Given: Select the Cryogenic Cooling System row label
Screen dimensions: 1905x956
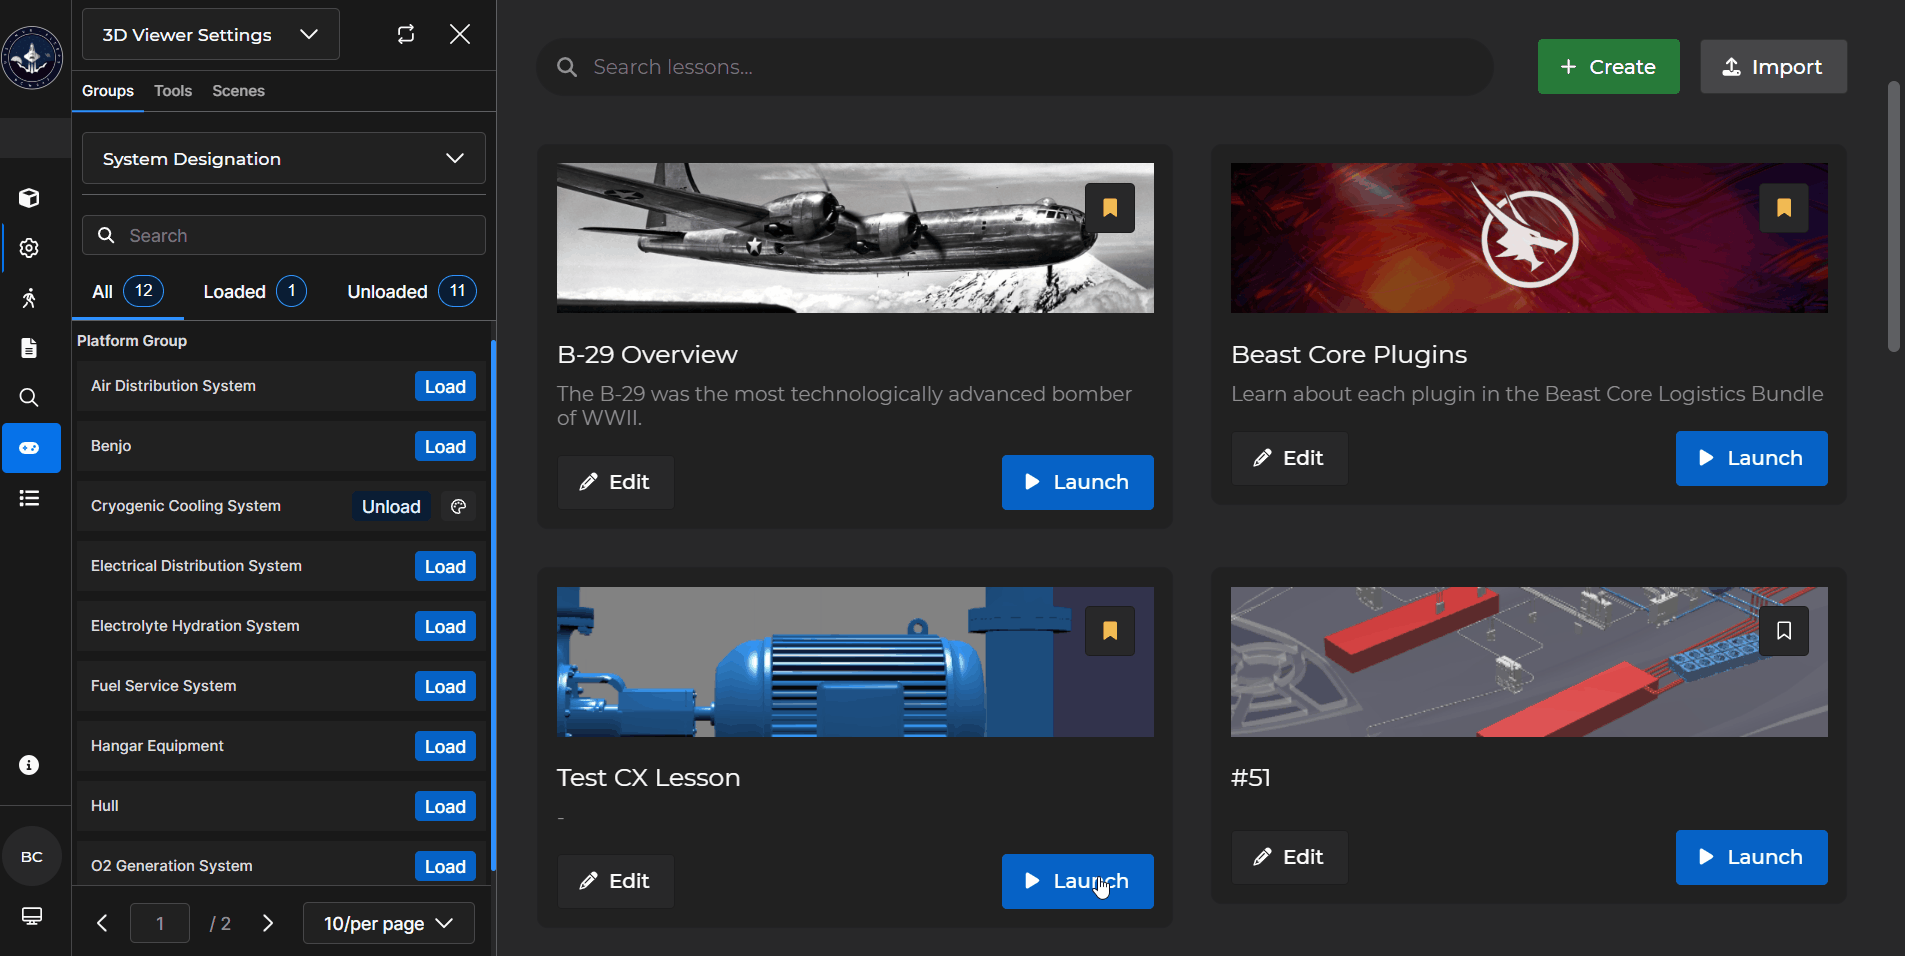Looking at the screenshot, I should tap(186, 506).
